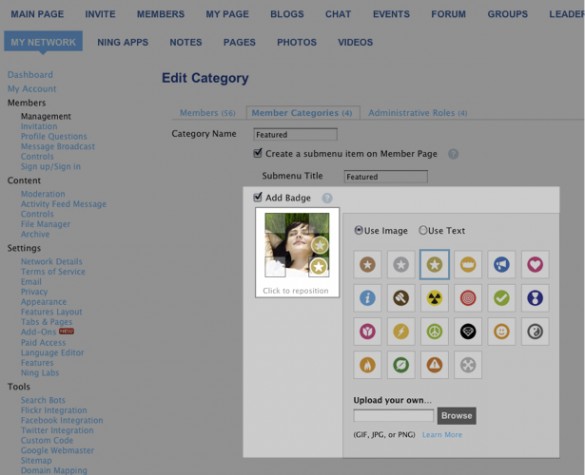The height and width of the screenshot is (475, 585).
Task: Open the Add-Ons settings link
Action: [x=38, y=332]
